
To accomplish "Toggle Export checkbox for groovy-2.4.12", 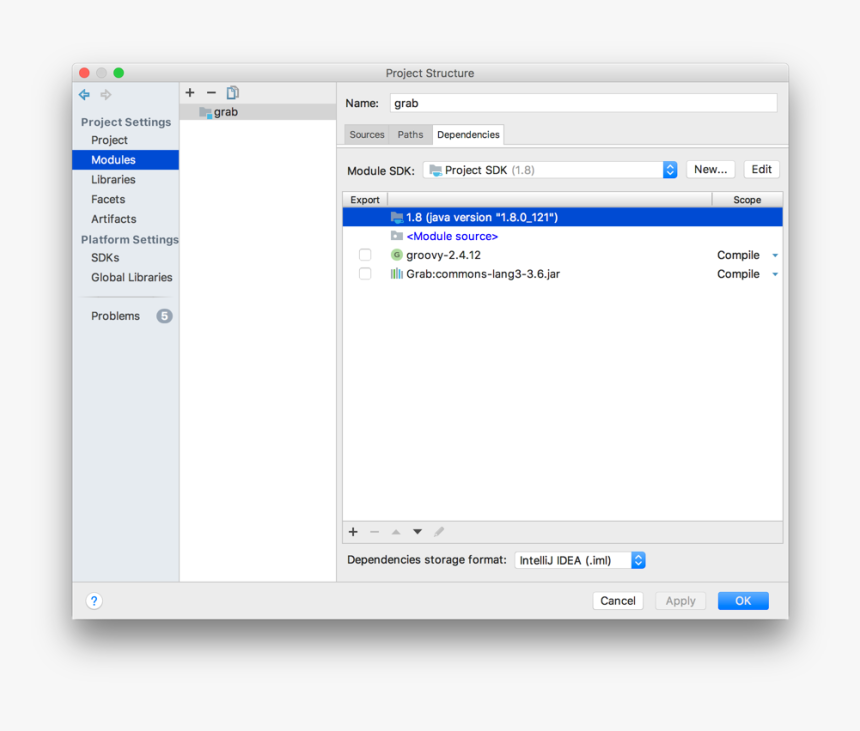I will [x=365, y=254].
